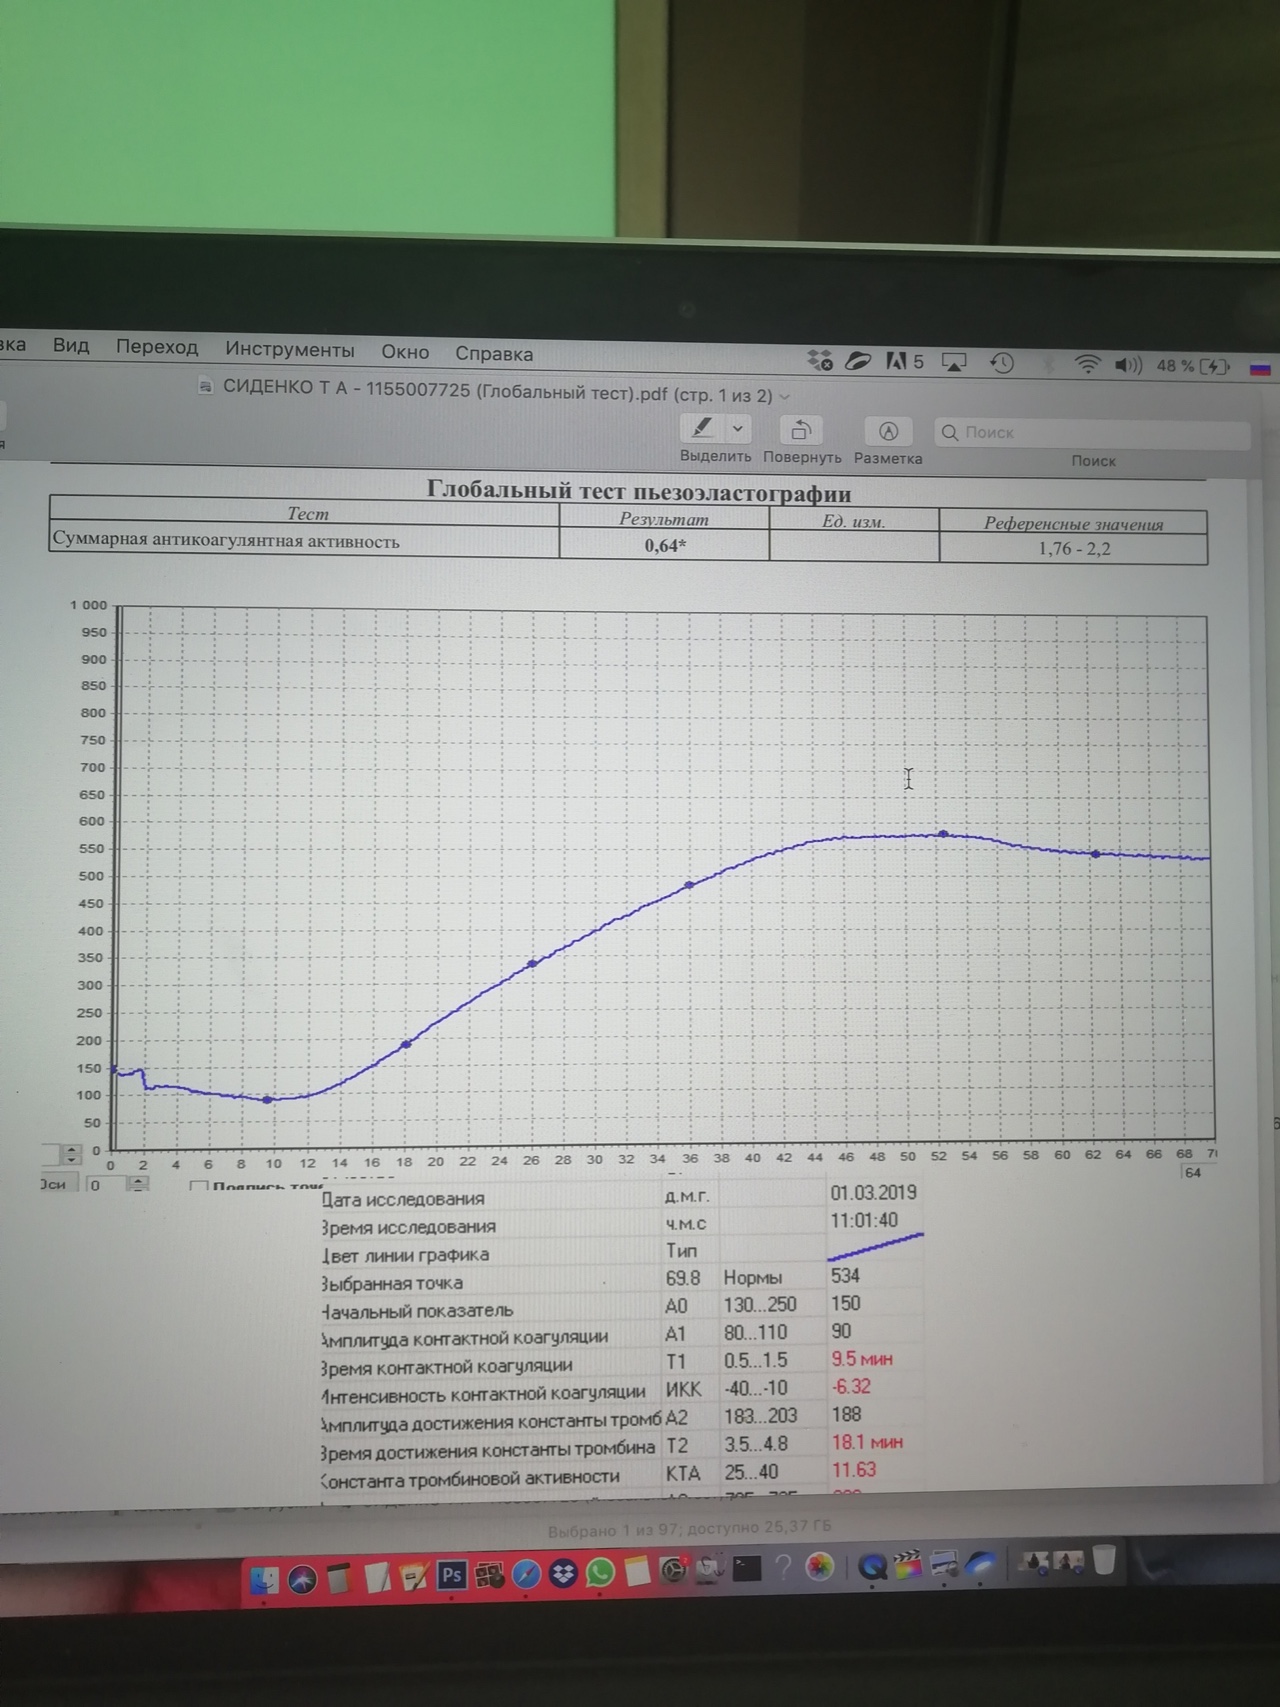This screenshot has height=1707, width=1280.
Task: Click the curve minimum marker near 10
Action: [x=267, y=1100]
